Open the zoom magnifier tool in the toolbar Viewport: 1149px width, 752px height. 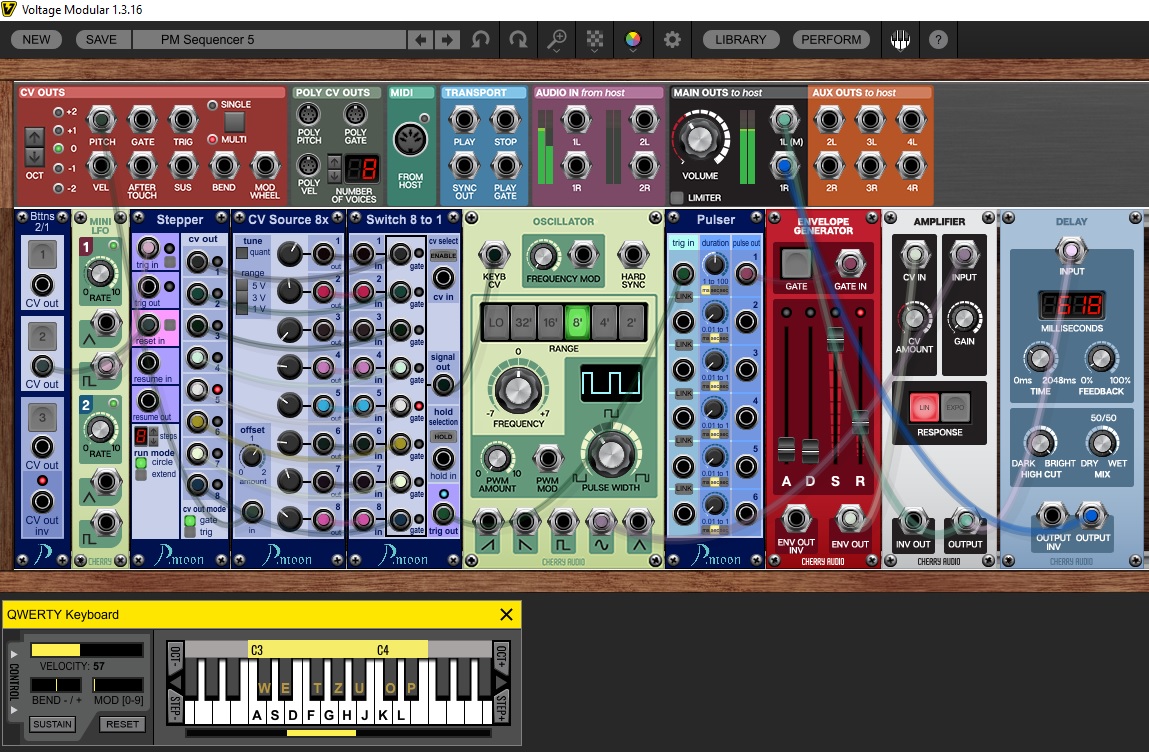[557, 40]
